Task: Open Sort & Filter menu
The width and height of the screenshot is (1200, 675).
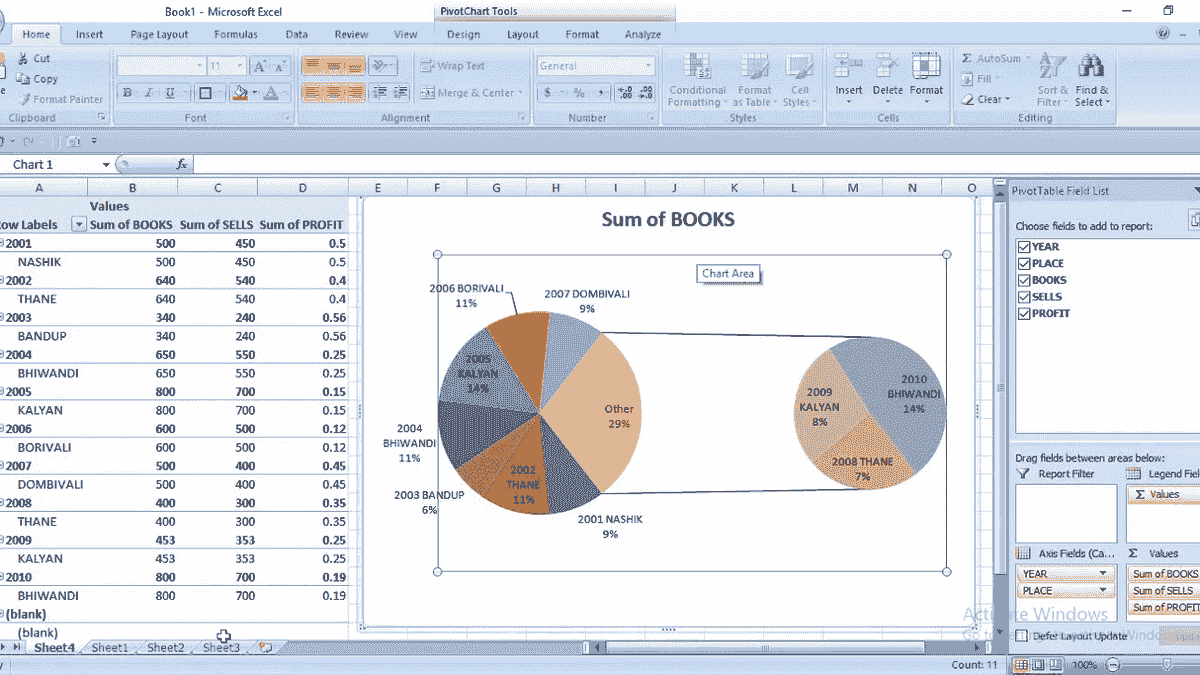Action: (1052, 81)
